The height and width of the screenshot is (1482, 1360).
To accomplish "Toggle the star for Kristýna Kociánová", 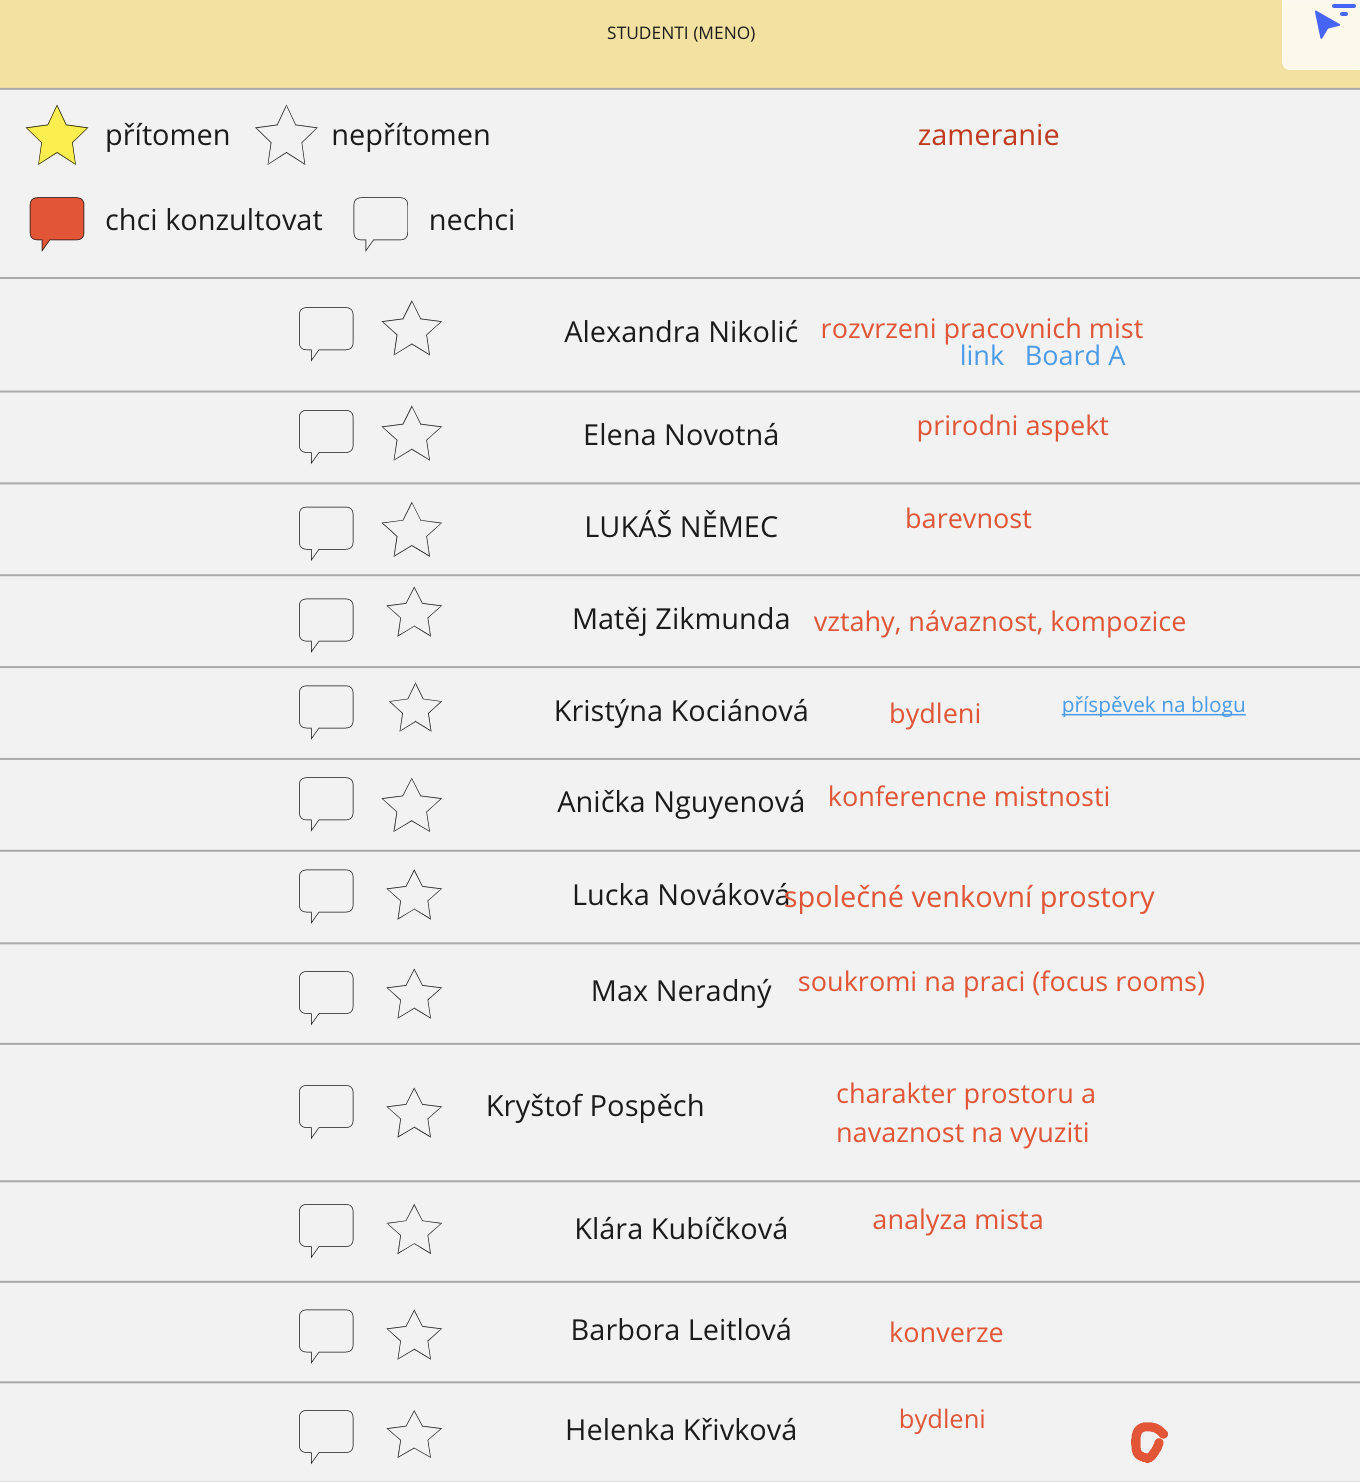I will (x=414, y=708).
